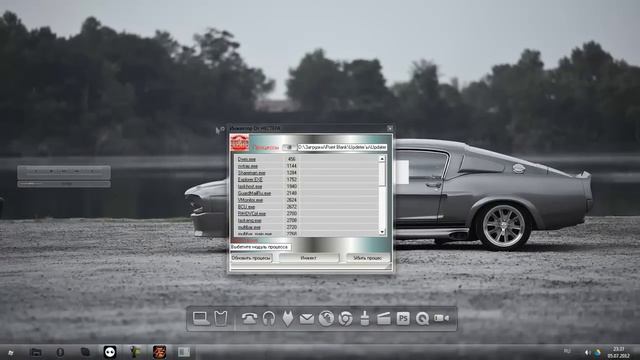Viewport: 640px width, 360px height.
Task: Select the process with PID 2720
Action: 307,227
